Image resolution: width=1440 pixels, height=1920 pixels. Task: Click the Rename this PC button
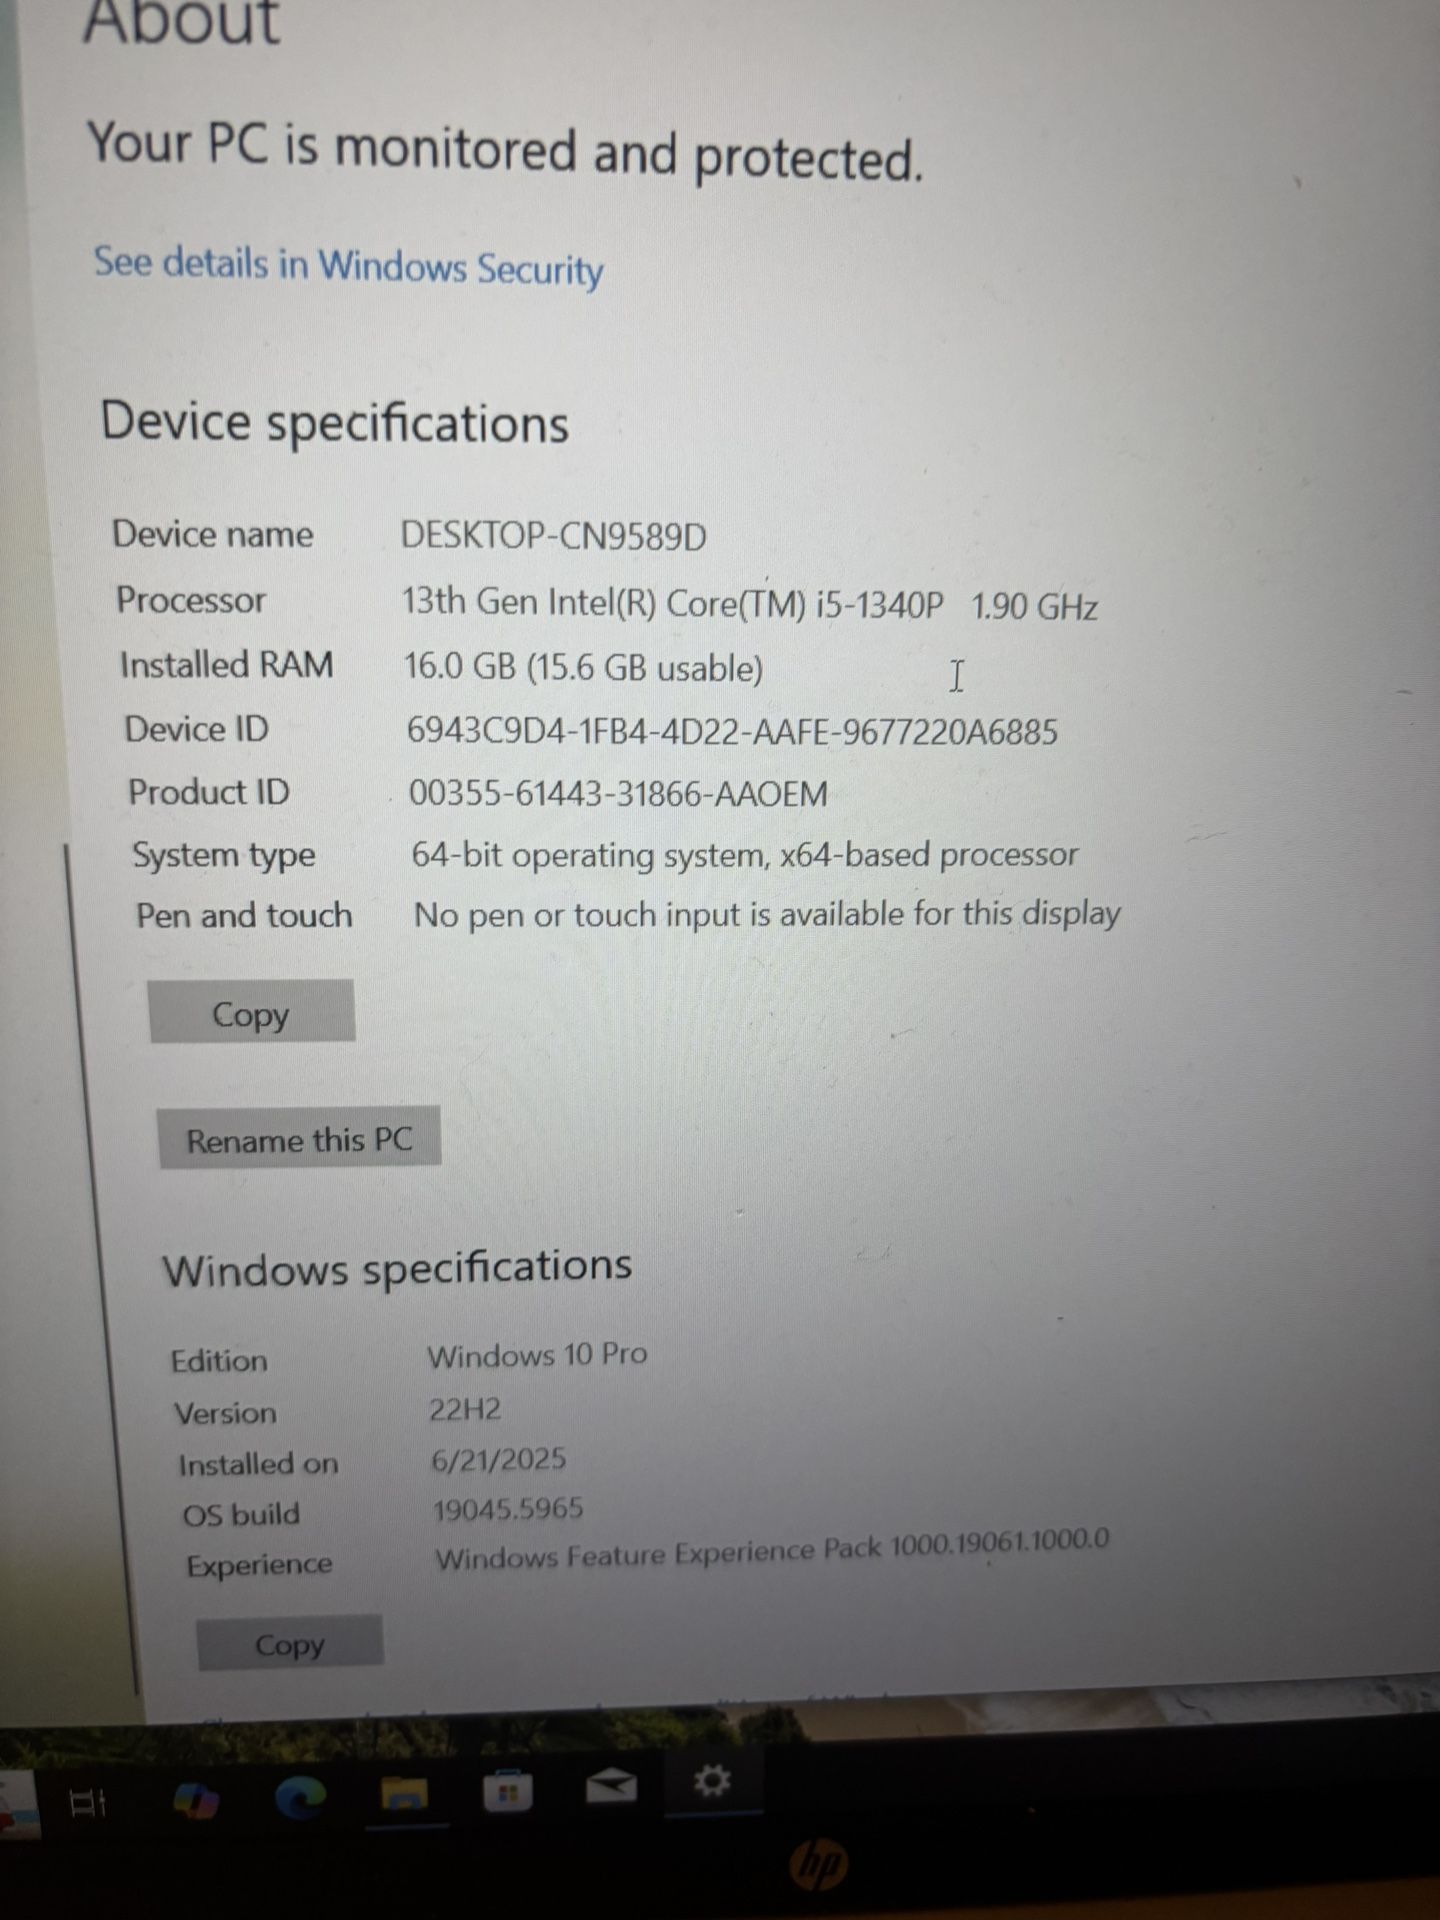point(299,1138)
